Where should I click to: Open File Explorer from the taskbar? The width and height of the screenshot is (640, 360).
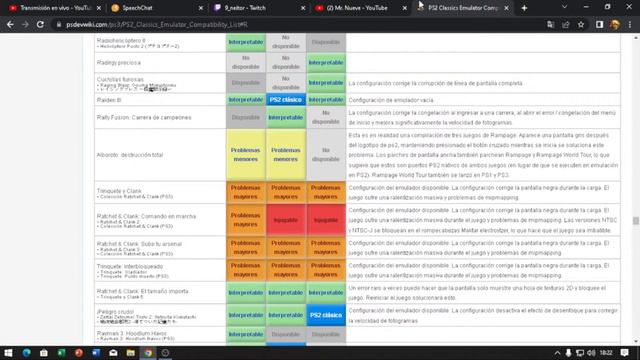[x=131, y=353]
